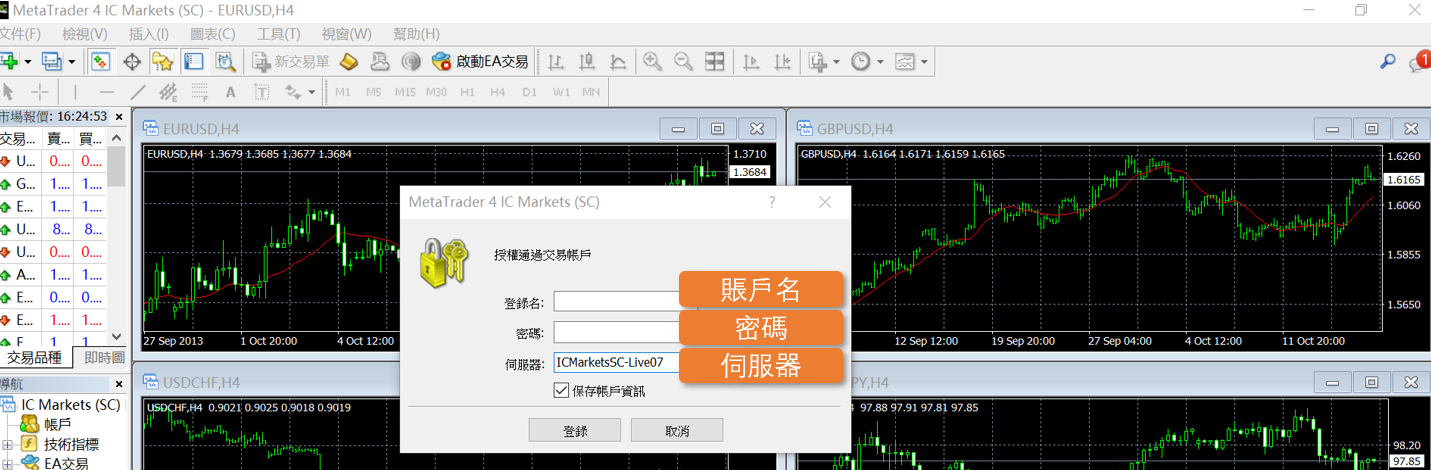Viewport: 1431px width, 470px height.
Task: Open the 檢視(V) menu
Action: [84, 34]
